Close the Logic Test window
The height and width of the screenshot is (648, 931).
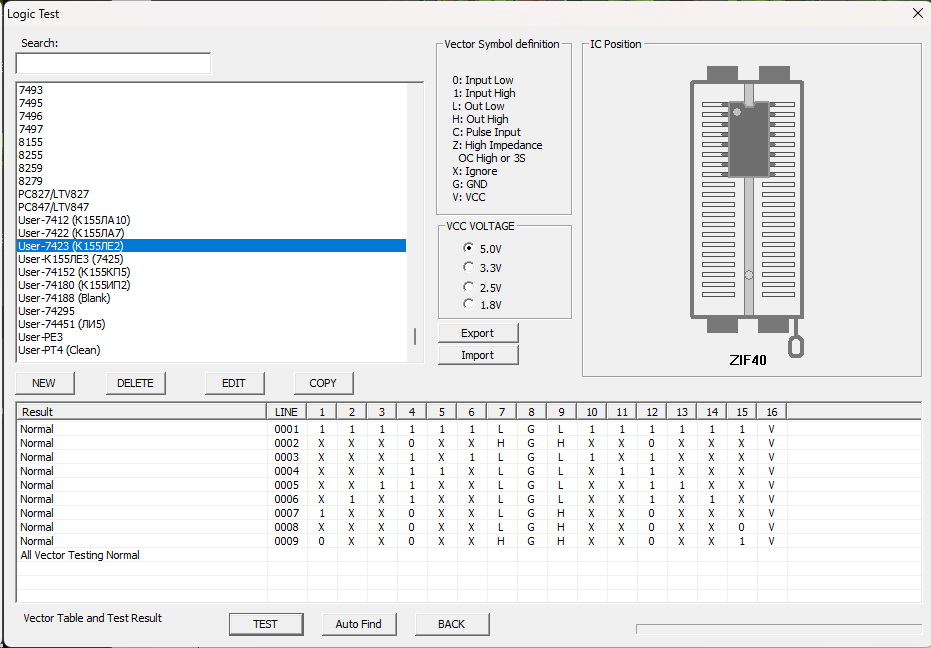point(917,13)
